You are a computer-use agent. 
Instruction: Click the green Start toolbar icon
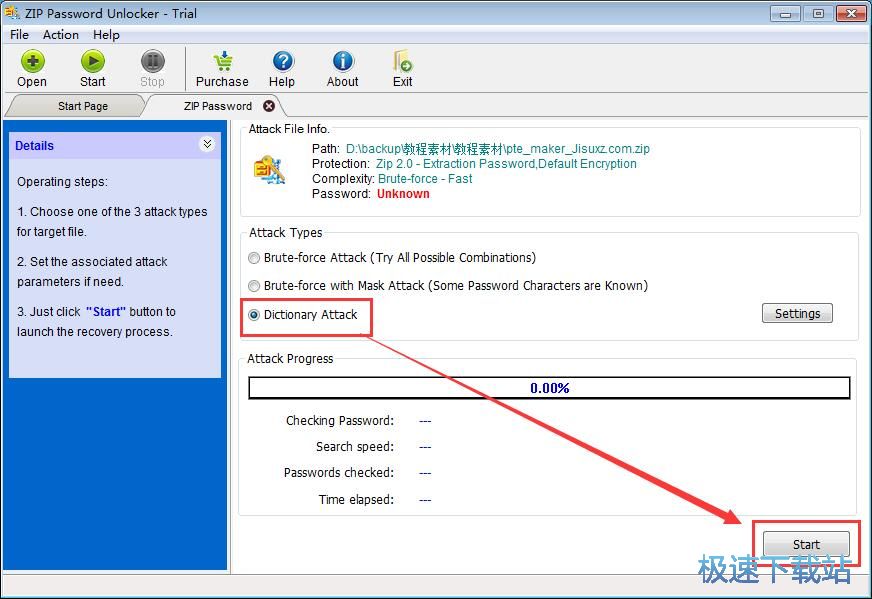point(92,61)
